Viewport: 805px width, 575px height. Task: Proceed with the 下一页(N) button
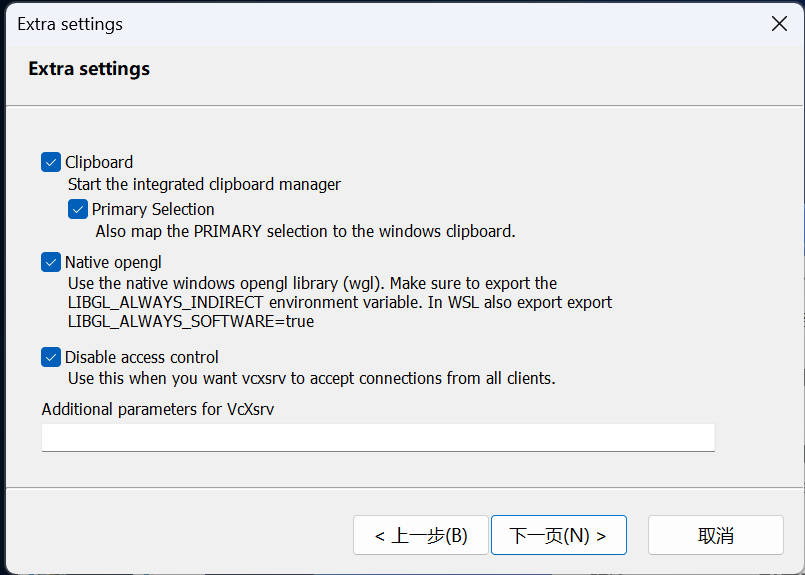coord(558,535)
